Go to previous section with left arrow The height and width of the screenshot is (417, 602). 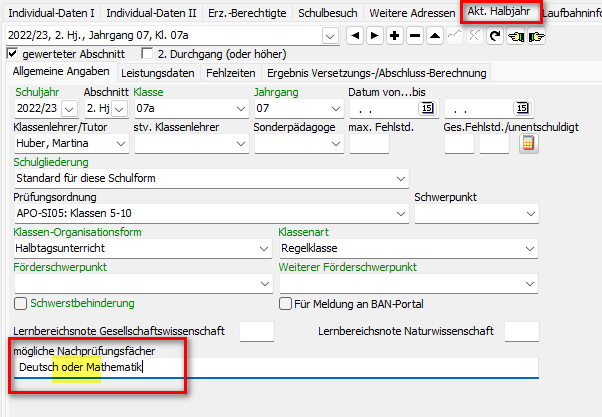pos(355,36)
